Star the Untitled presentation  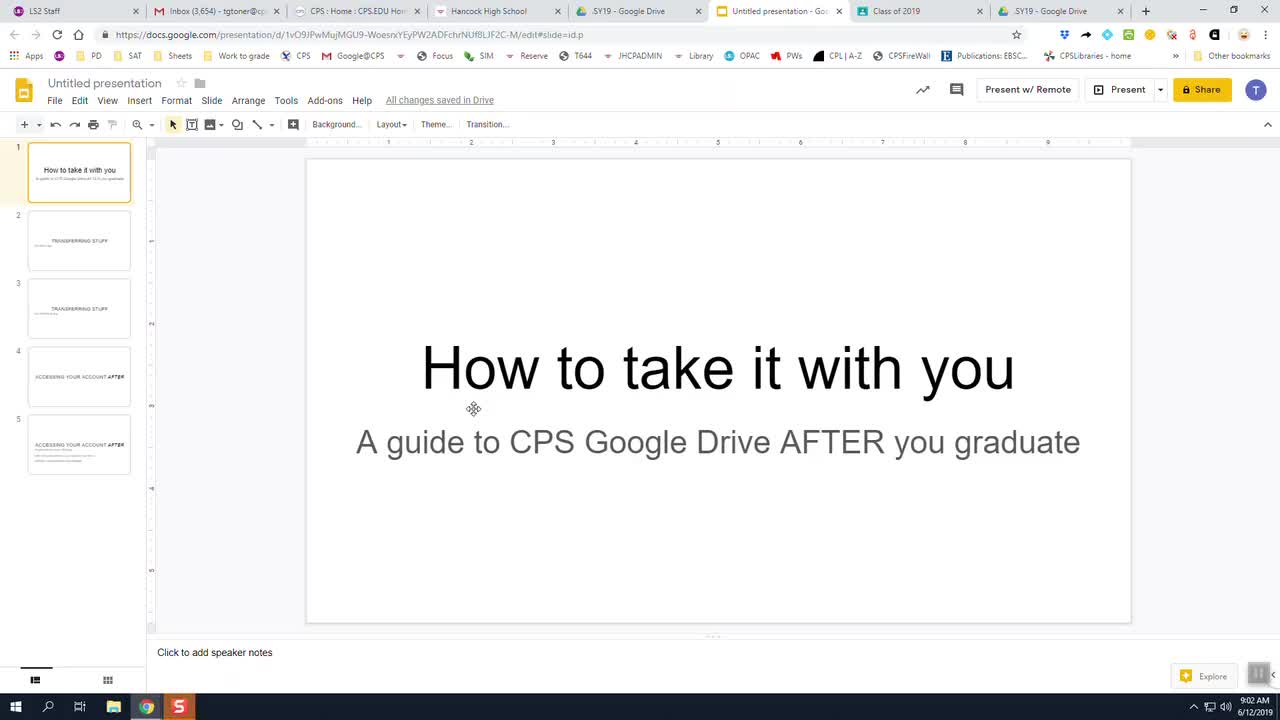181,83
